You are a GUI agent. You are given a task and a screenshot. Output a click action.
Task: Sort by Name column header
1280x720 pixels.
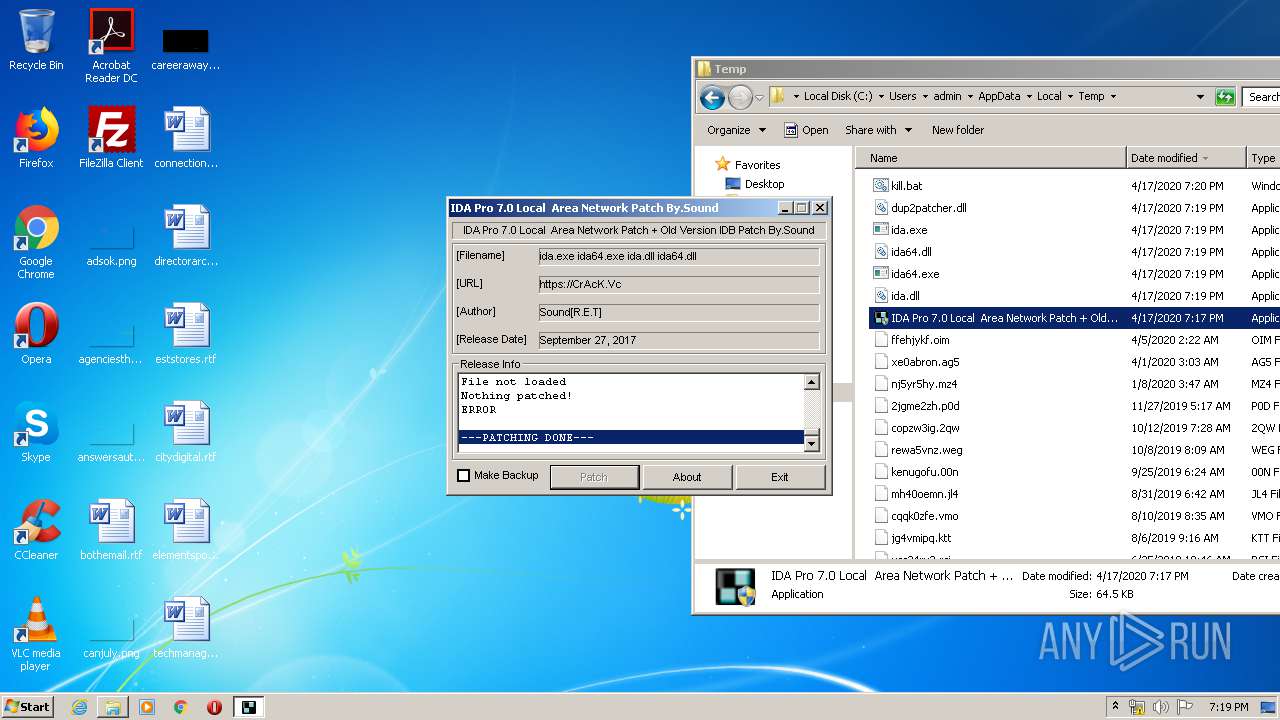[x=991, y=158]
